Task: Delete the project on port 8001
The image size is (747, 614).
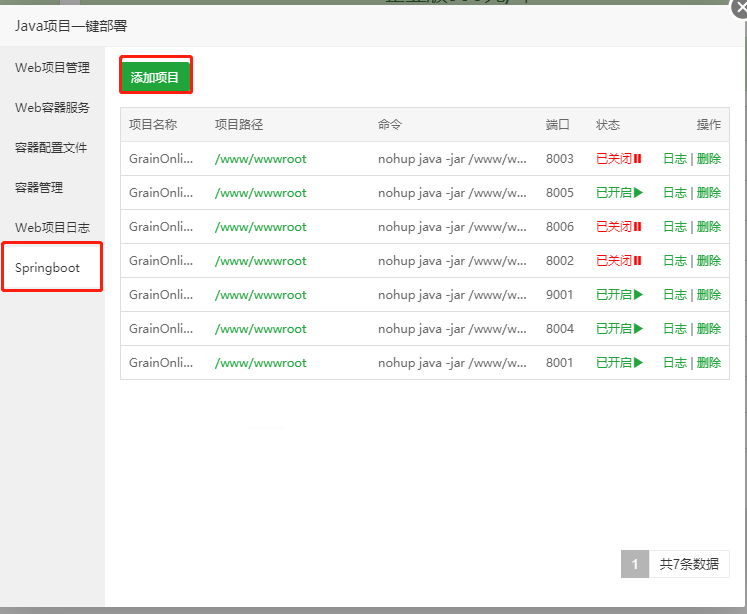Action: [708, 363]
